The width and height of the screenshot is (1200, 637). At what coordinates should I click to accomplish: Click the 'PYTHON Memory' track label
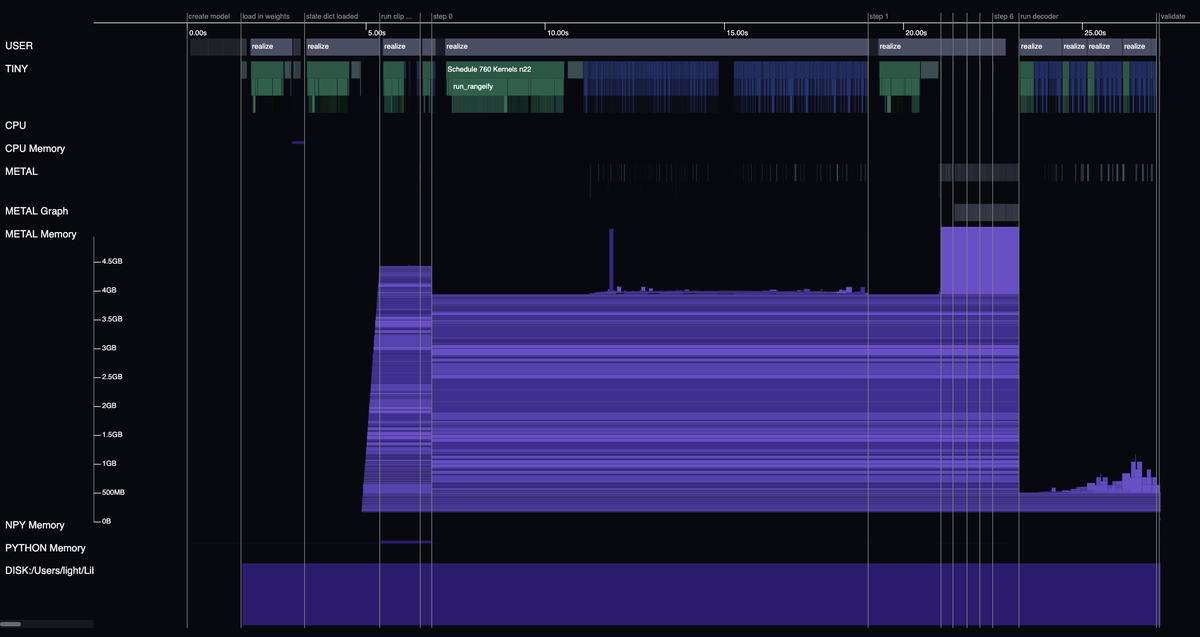click(45, 548)
